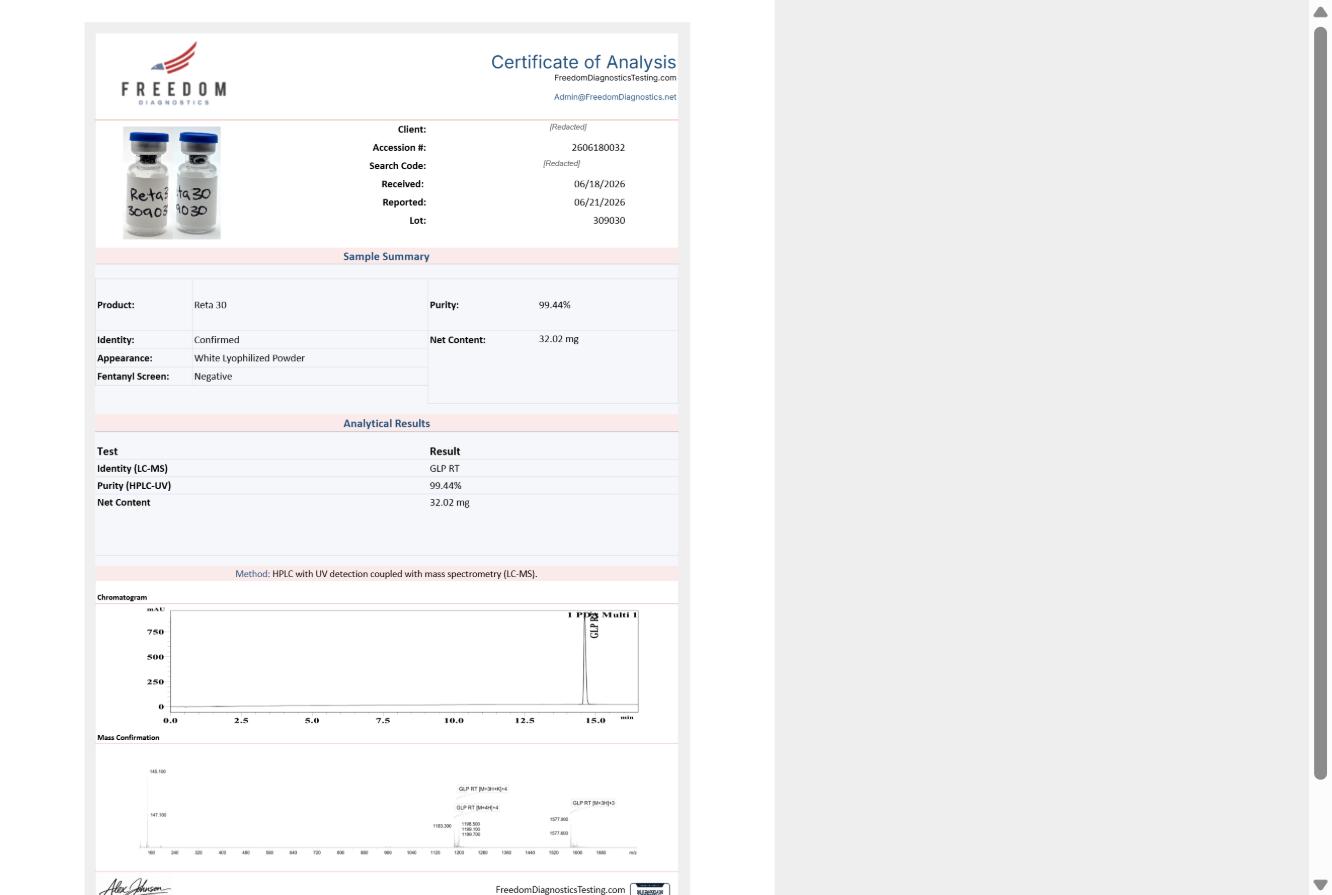1332x895 pixels.
Task: Click product value Reta 30
Action: click(x=210, y=305)
